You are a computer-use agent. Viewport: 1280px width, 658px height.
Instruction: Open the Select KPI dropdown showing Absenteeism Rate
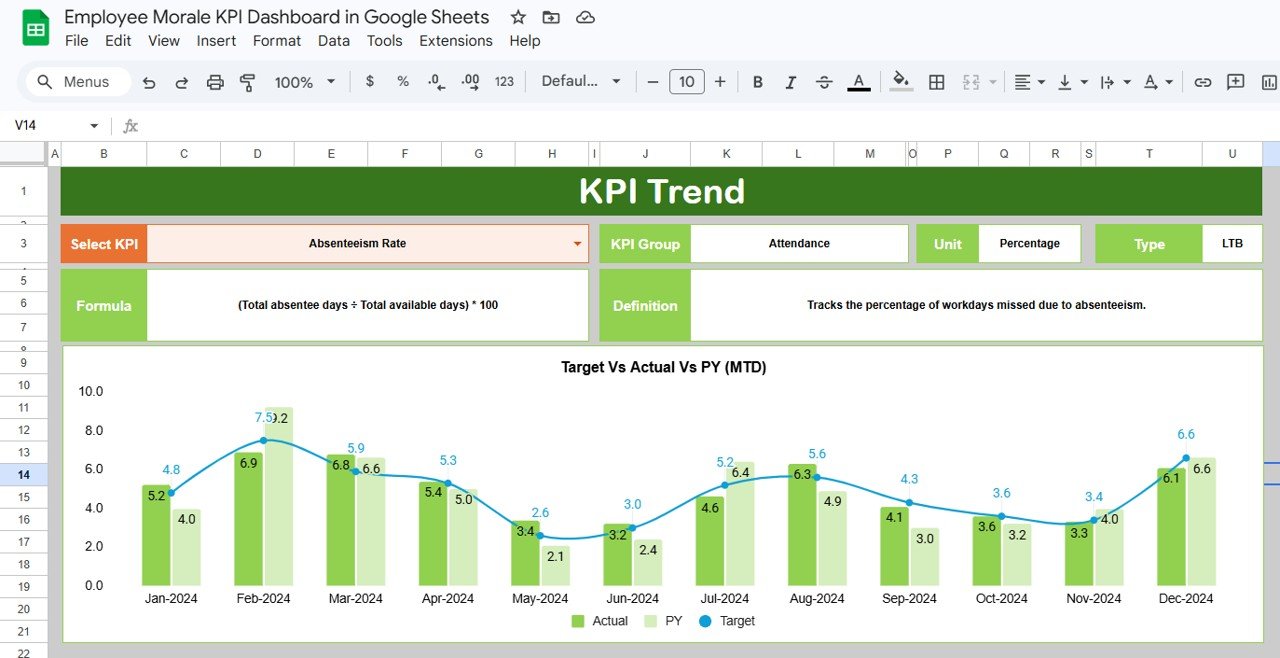[x=576, y=243]
